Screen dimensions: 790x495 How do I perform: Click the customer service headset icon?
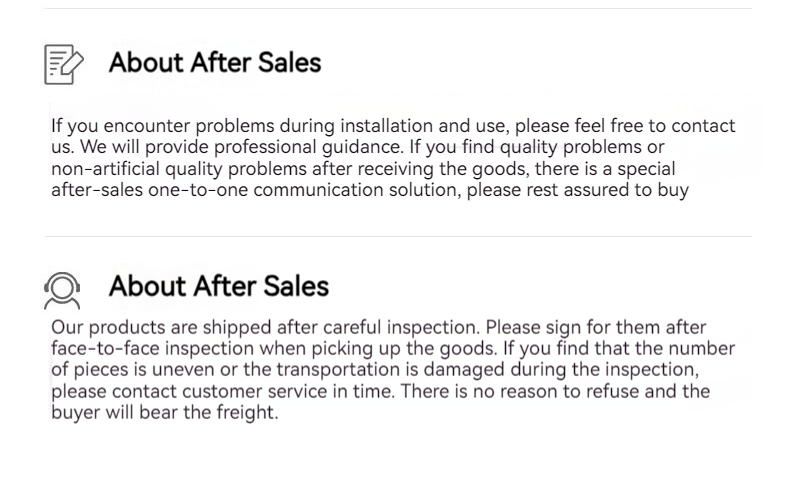coord(62,288)
